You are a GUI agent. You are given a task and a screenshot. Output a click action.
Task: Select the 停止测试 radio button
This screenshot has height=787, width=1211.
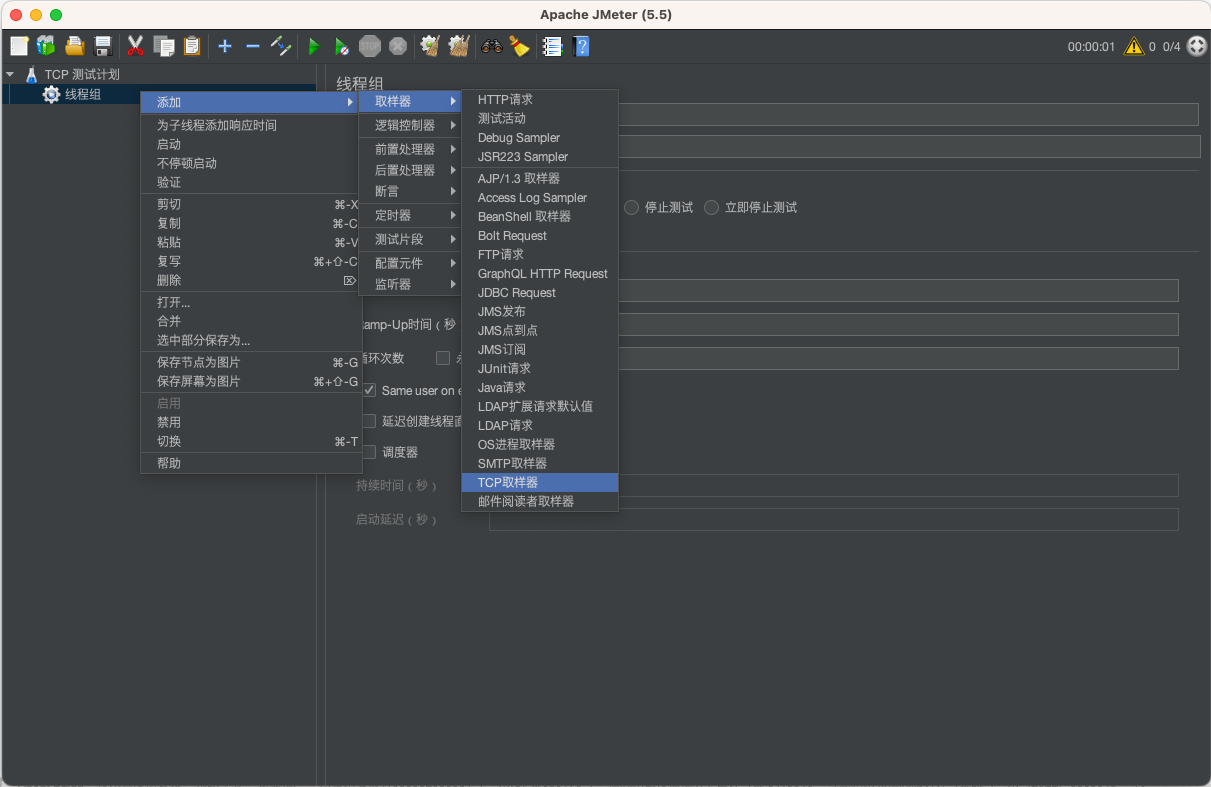click(631, 208)
